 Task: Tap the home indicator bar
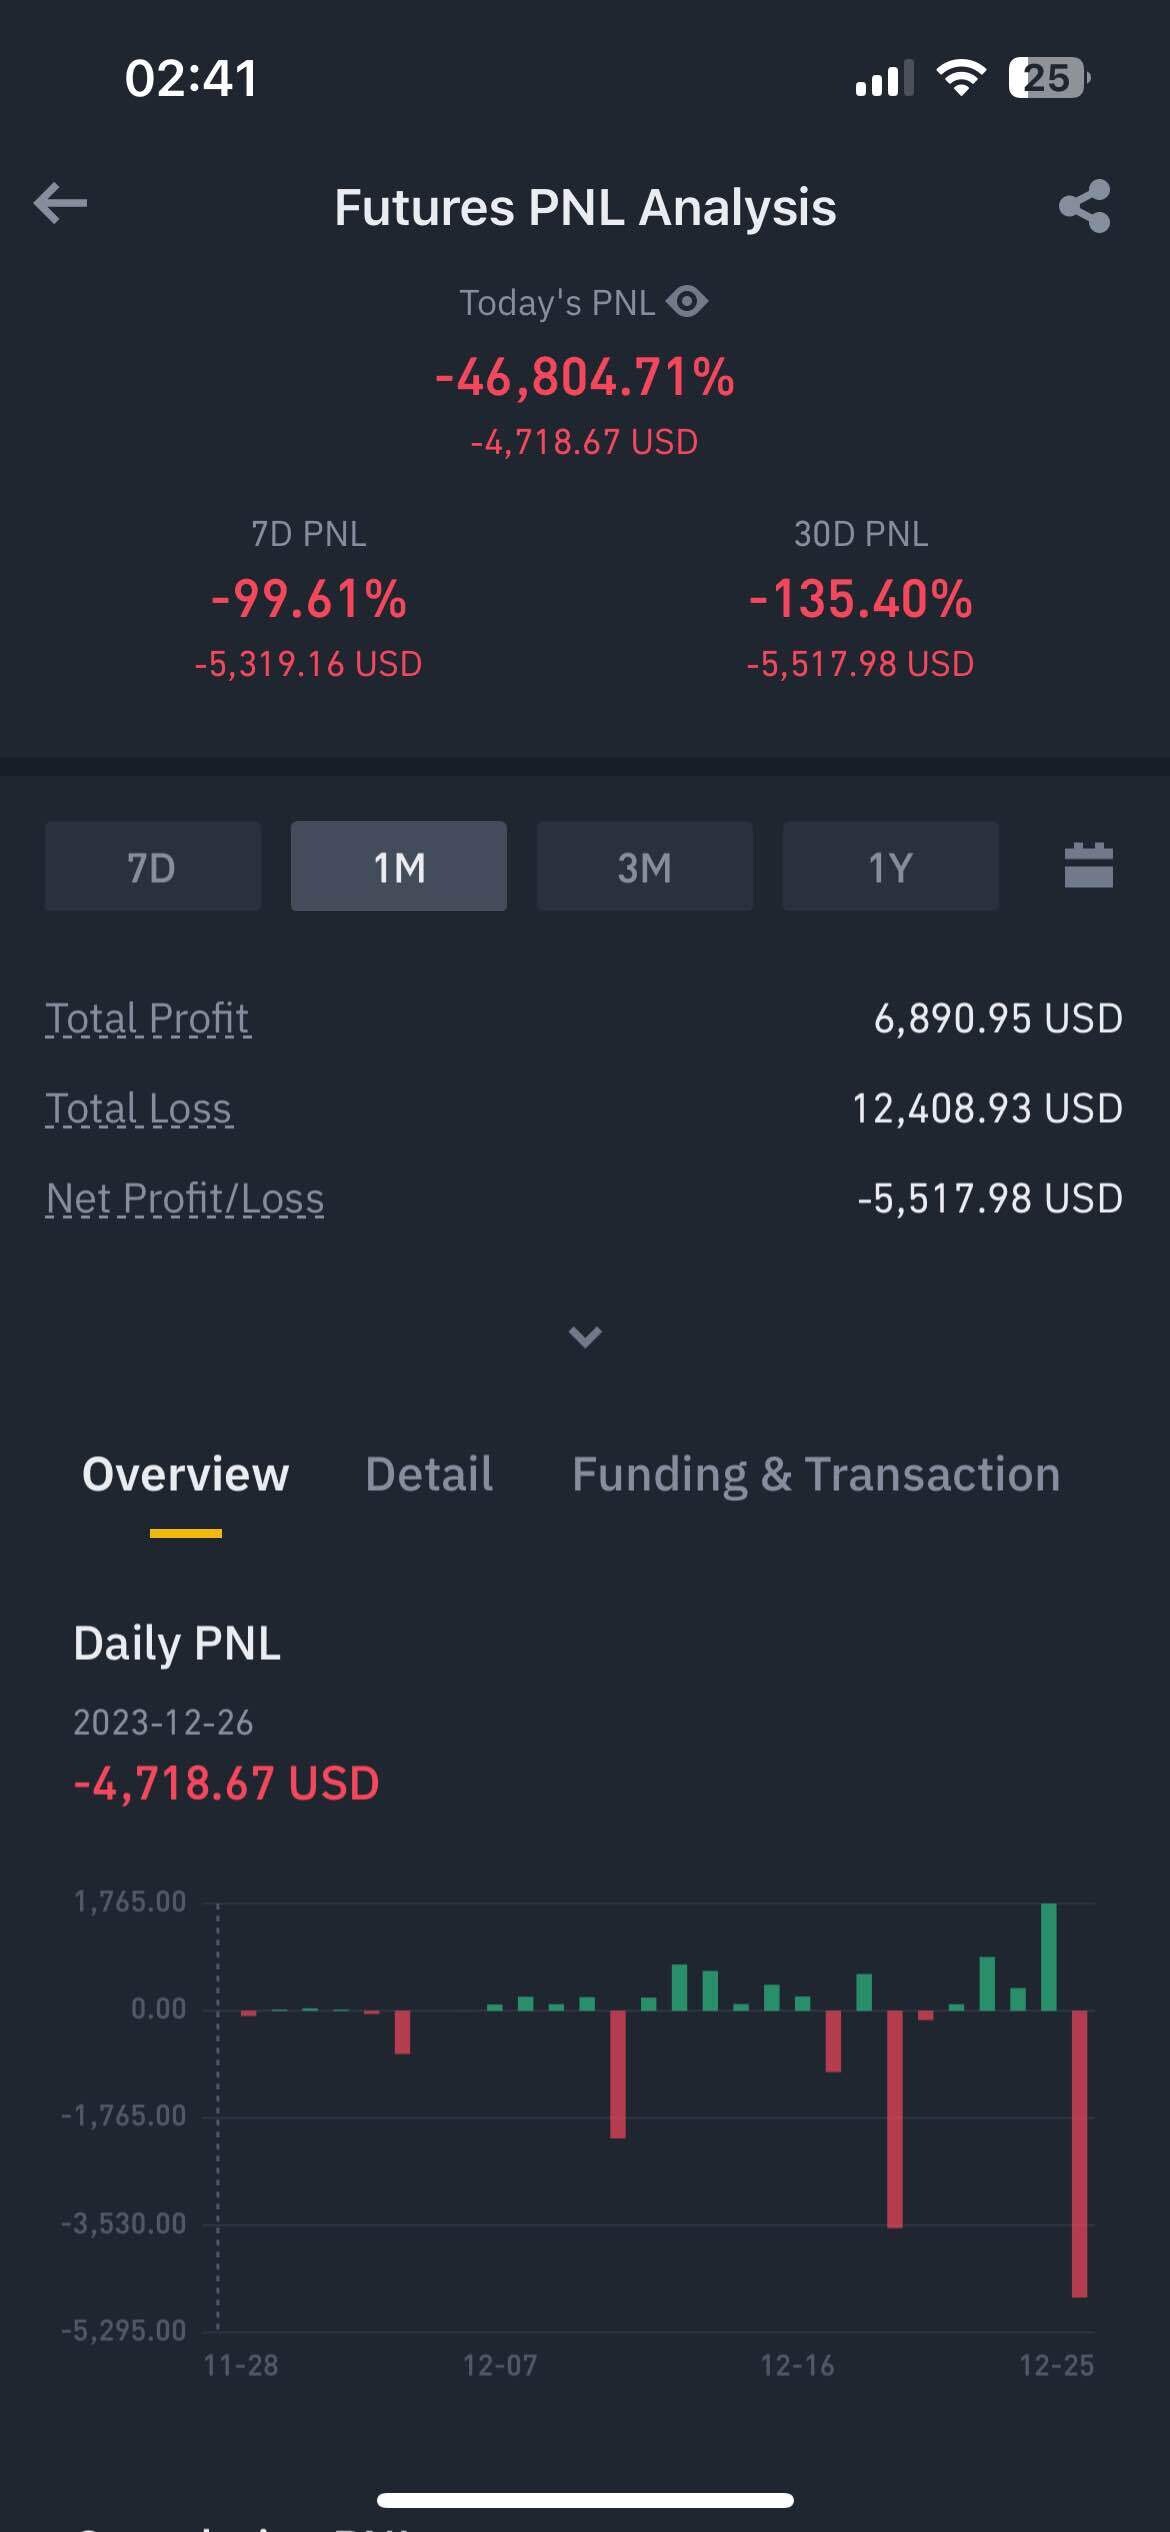coord(585,2500)
